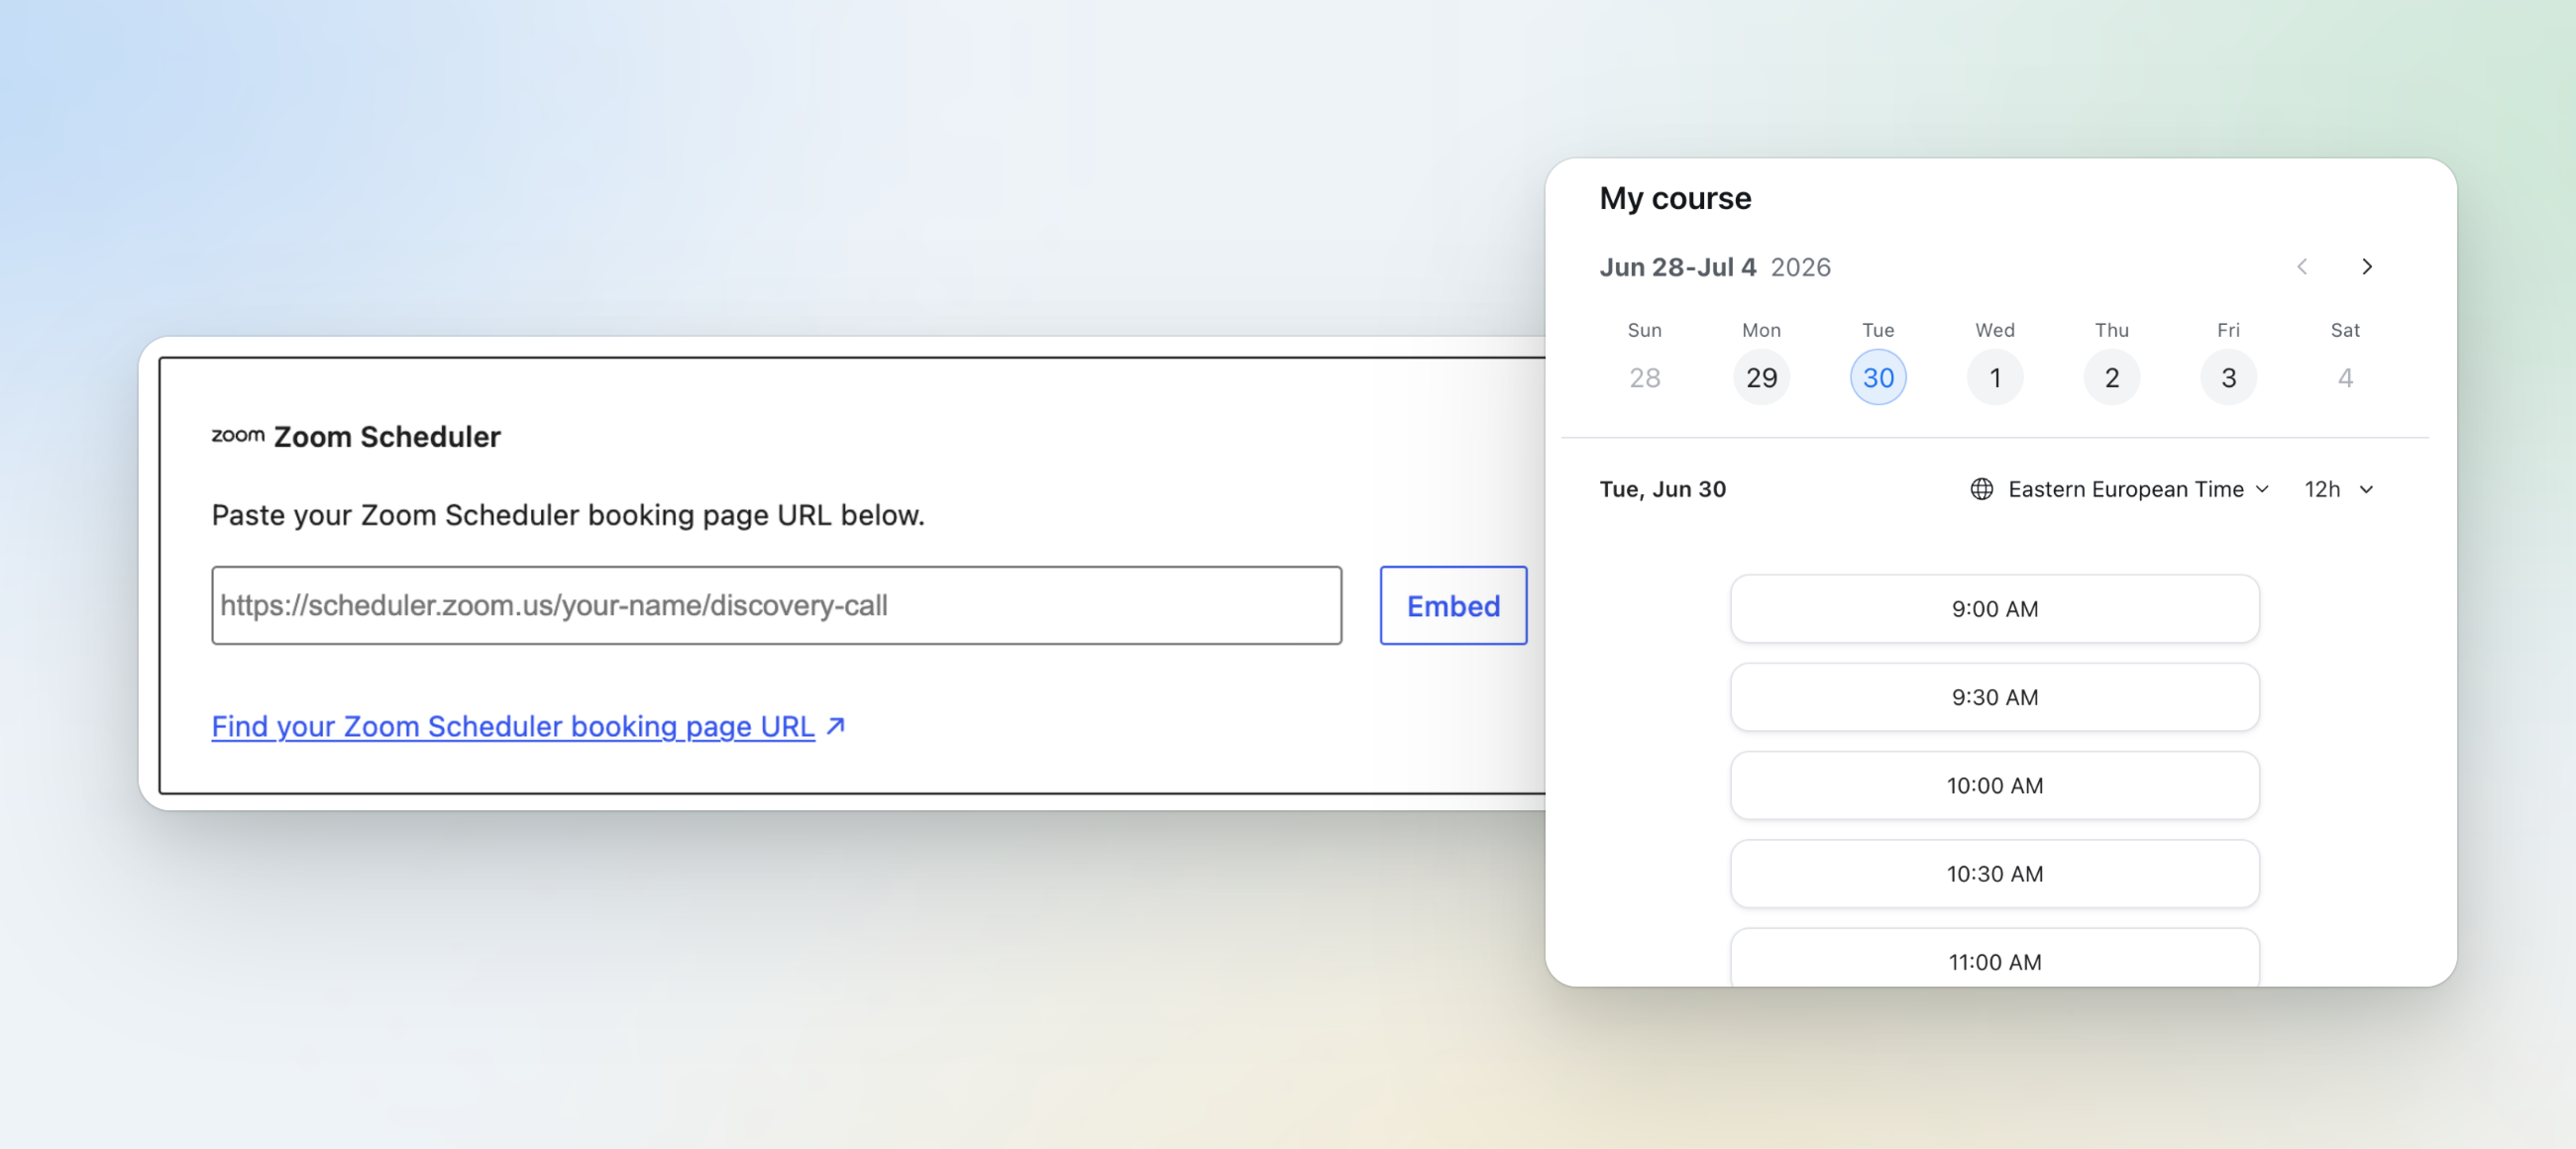Select Monday 29 in the calendar

click(x=1761, y=377)
